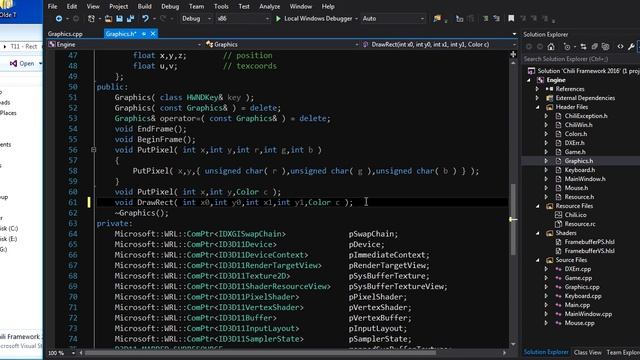
Task: Click the Home icon in Solution Explorer
Action: point(551,47)
